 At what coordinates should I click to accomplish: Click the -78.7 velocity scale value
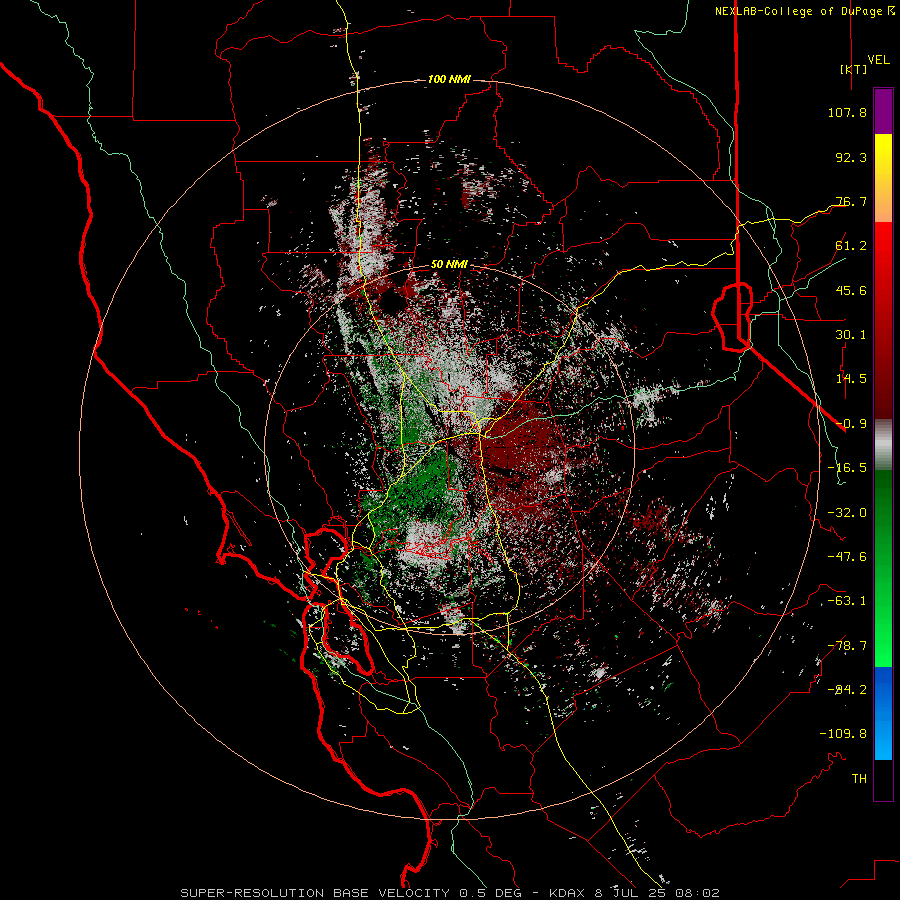[x=847, y=646]
